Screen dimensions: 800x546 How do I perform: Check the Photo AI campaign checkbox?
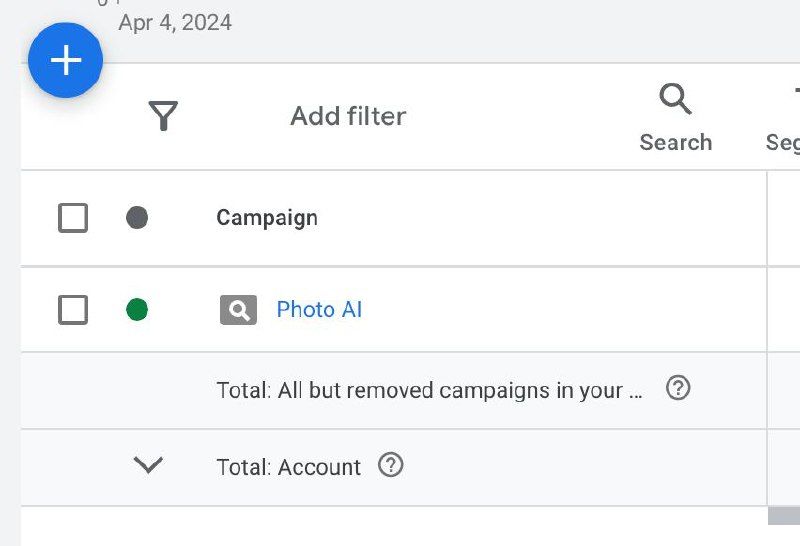coord(73,310)
